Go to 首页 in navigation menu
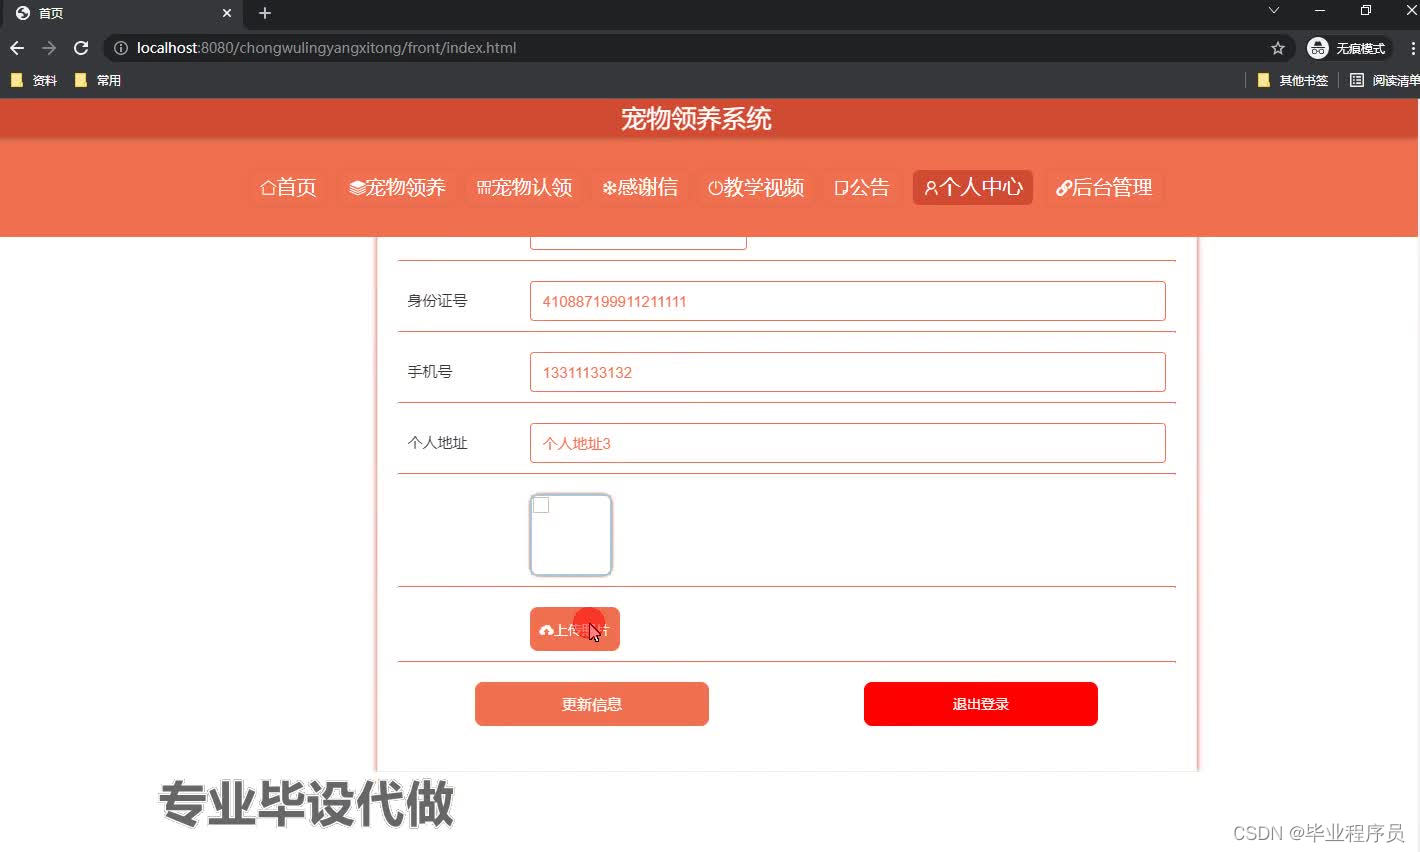Viewport: 1420px width, 852px height. coord(288,187)
